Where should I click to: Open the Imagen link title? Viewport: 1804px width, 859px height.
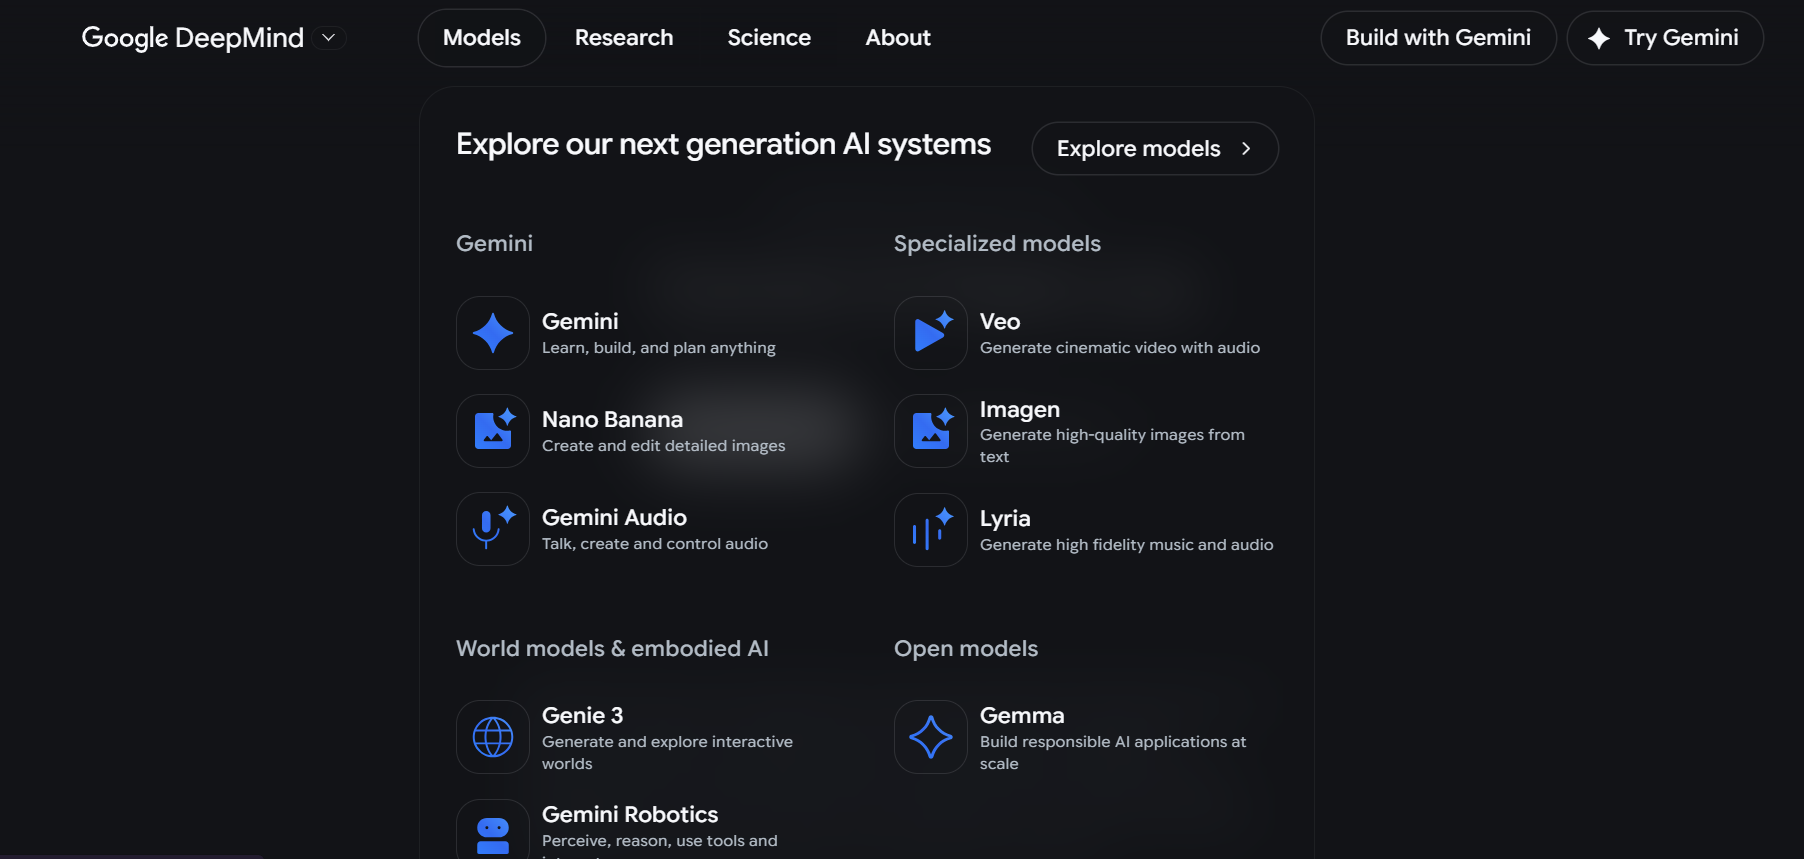click(x=1020, y=409)
